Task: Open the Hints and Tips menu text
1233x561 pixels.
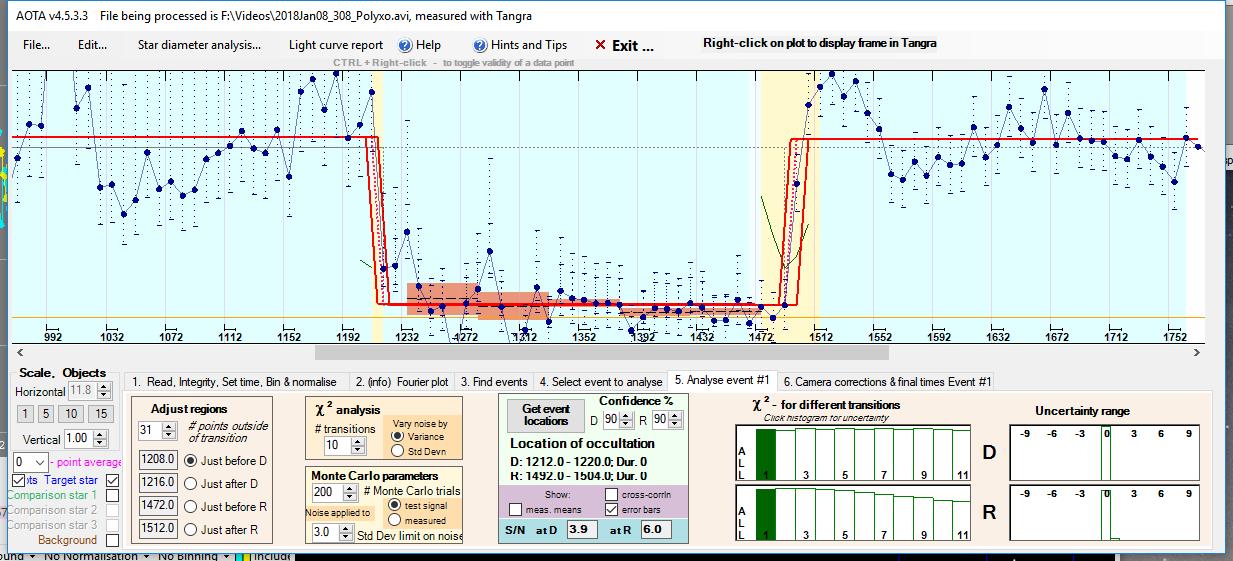Action: [x=529, y=45]
